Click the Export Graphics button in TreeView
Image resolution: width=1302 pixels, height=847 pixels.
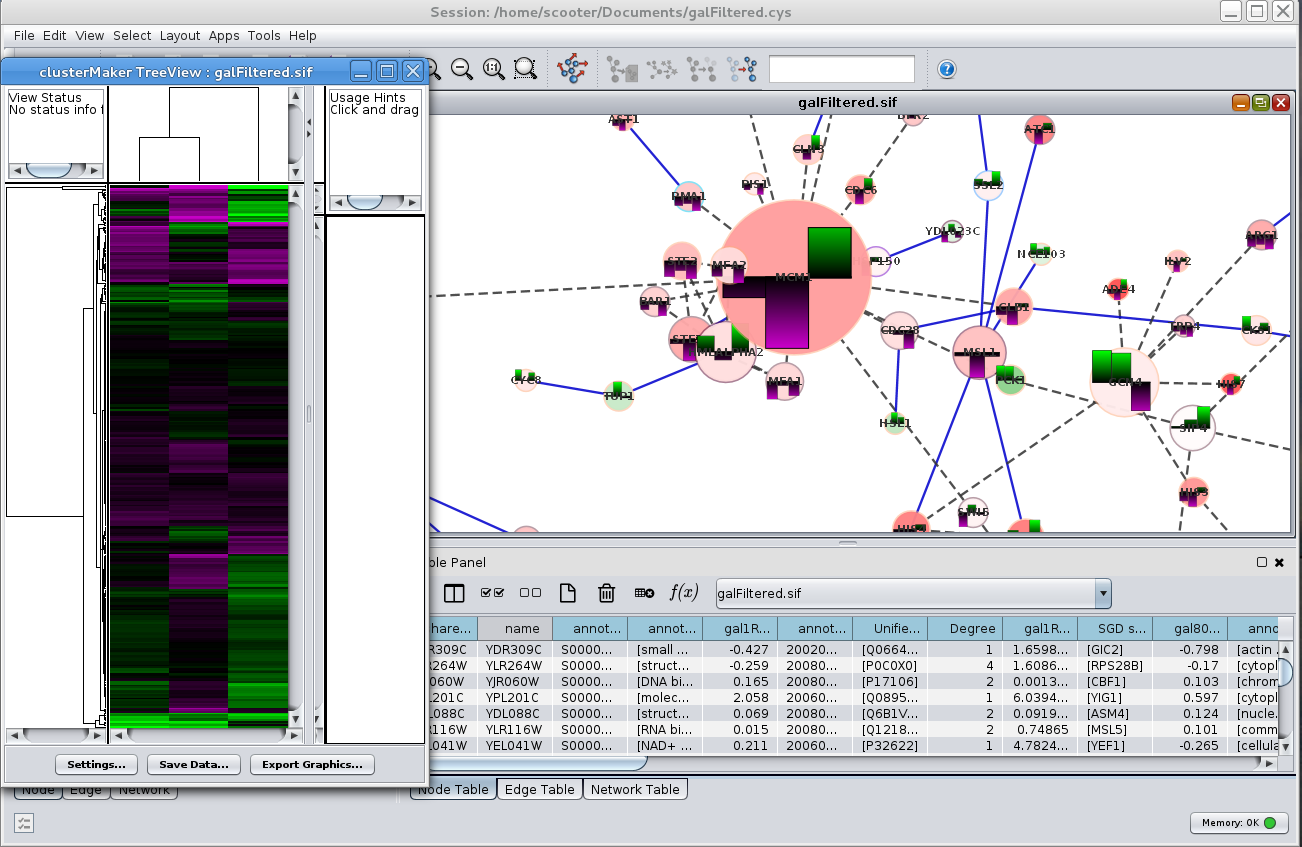pyautogui.click(x=312, y=765)
